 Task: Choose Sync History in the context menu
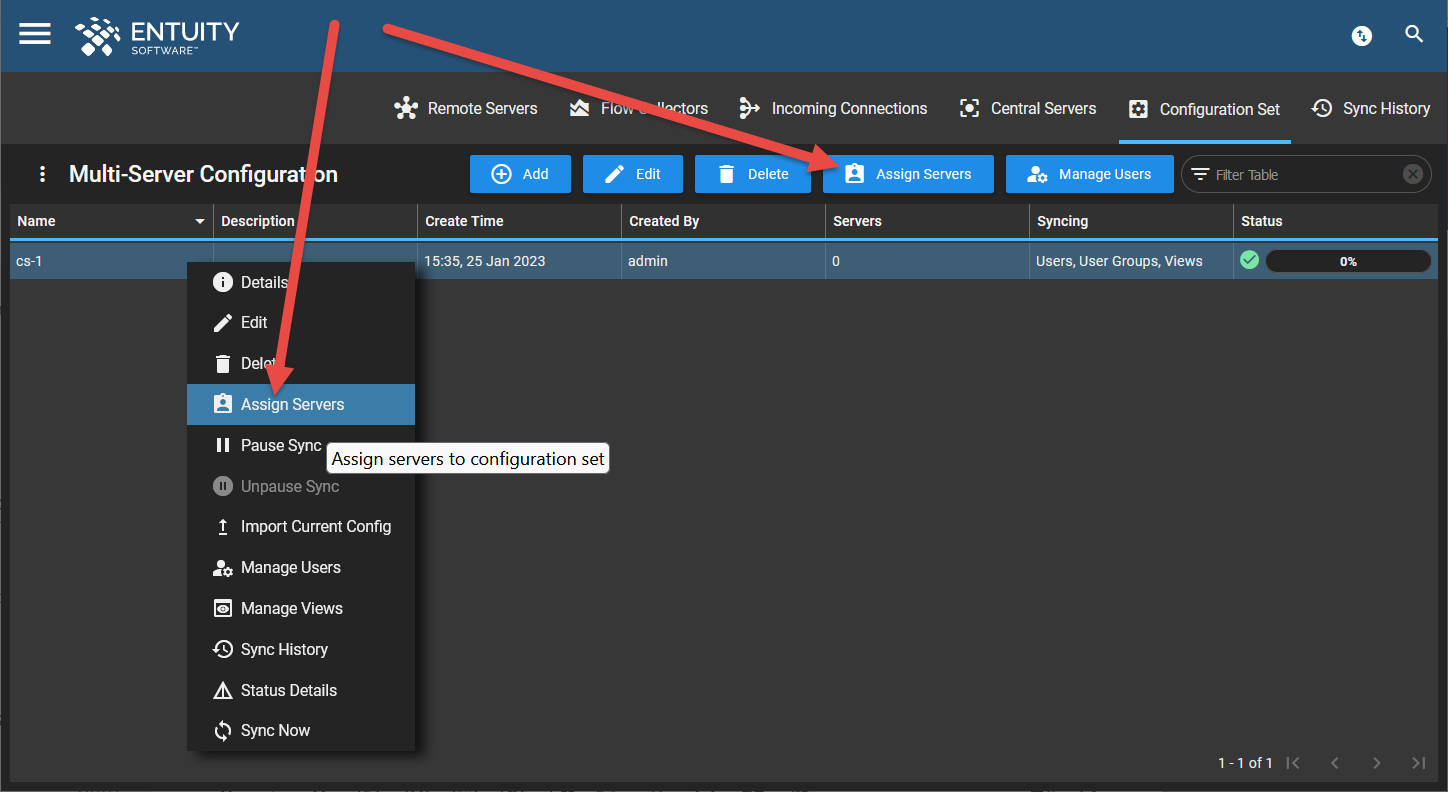[x=301, y=649]
